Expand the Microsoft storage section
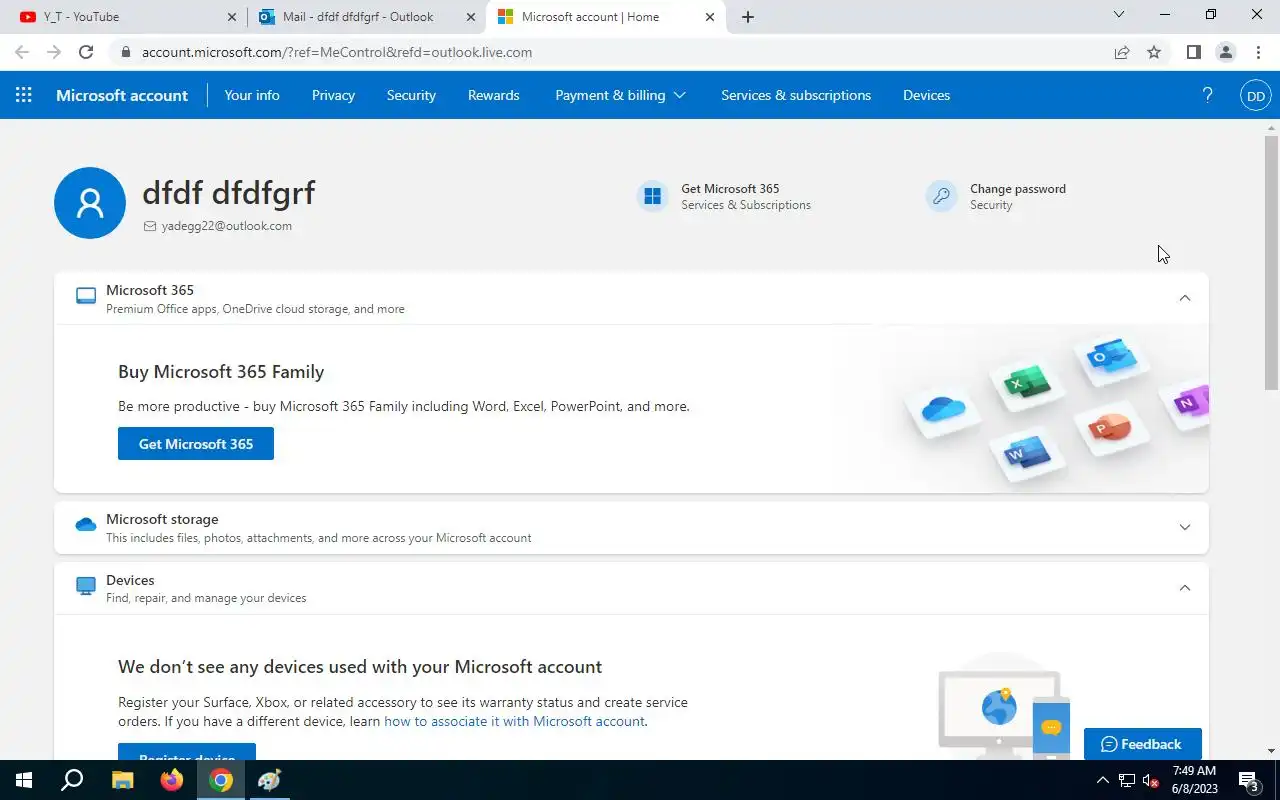 tap(1185, 527)
